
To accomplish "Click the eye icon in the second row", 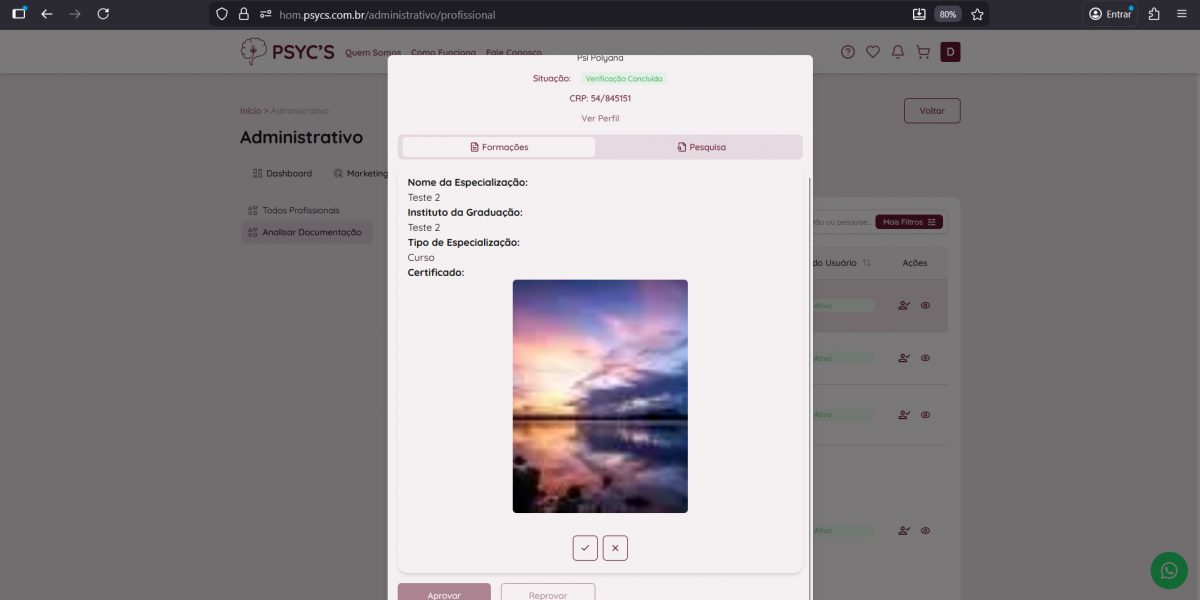I will pyautogui.click(x=926, y=358).
